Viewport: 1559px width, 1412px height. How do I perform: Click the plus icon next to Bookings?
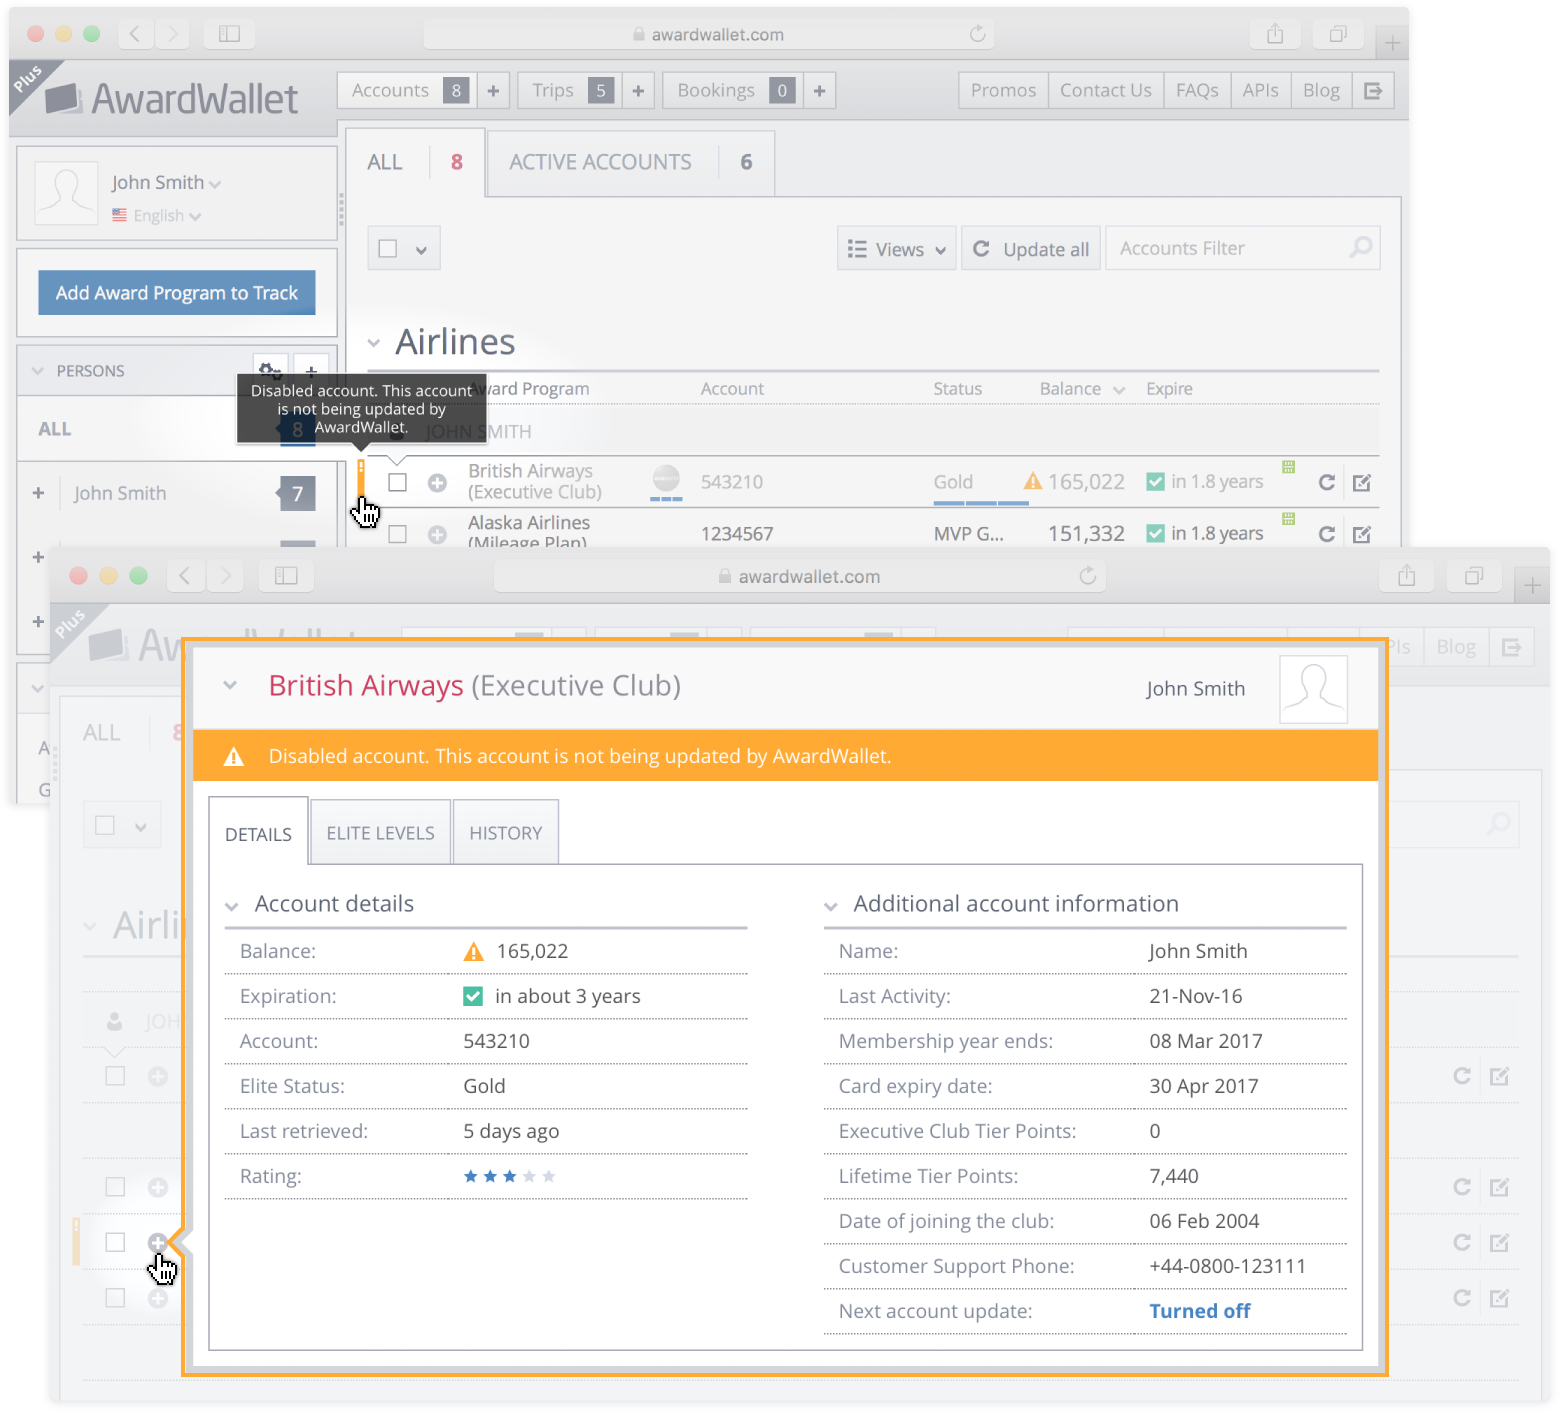pos(819,90)
